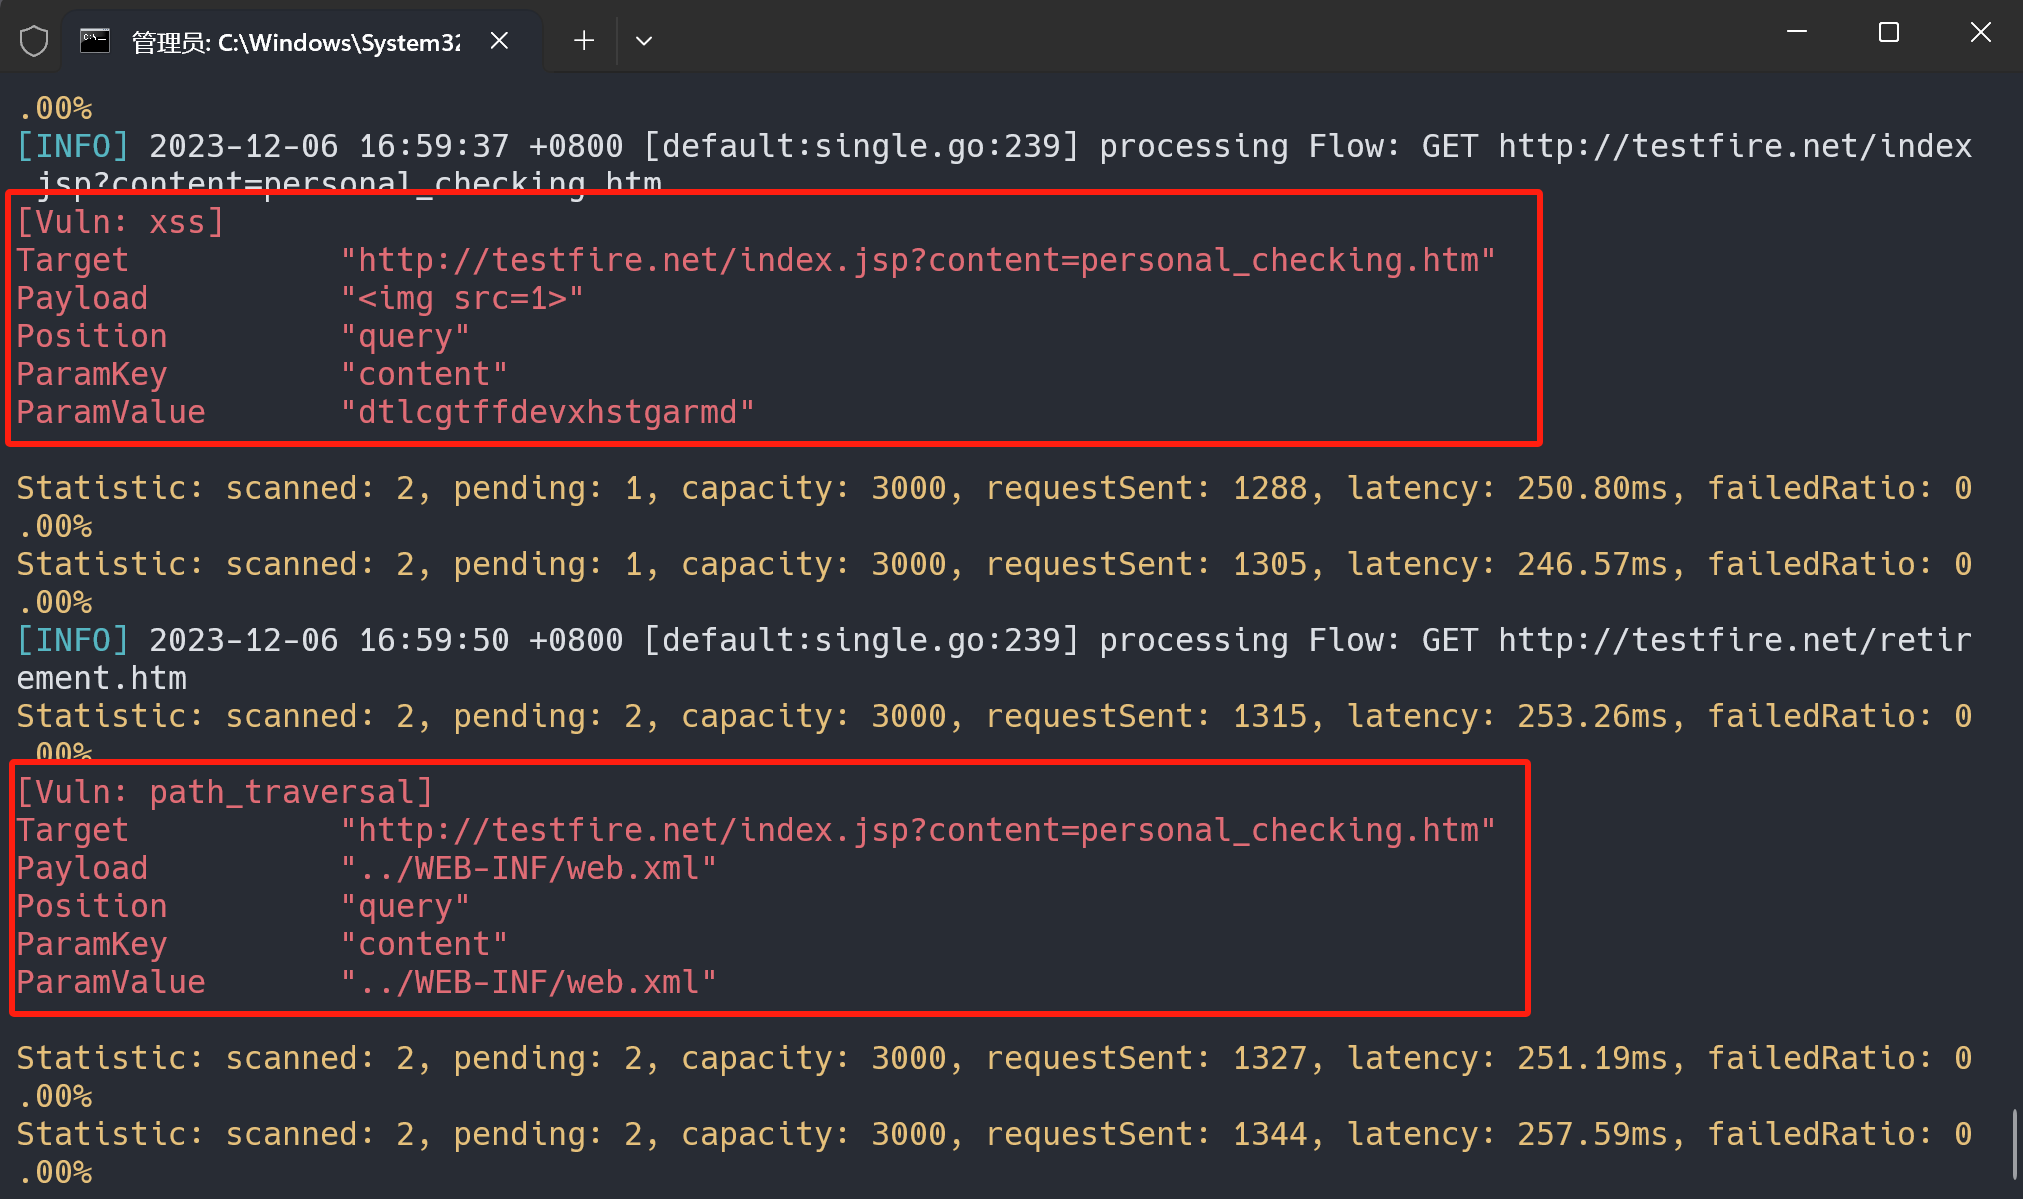Click the first [INFO] log tag
This screenshot has height=1199, width=2023.
pyautogui.click(x=73, y=147)
